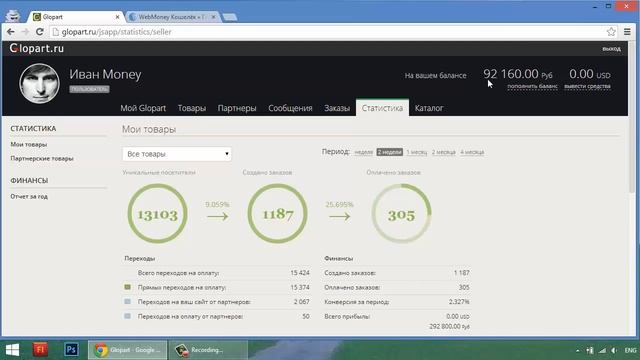The image size is (640, 360).
Task: Expand the Все товары dropdown
Action: pyautogui.click(x=177, y=154)
